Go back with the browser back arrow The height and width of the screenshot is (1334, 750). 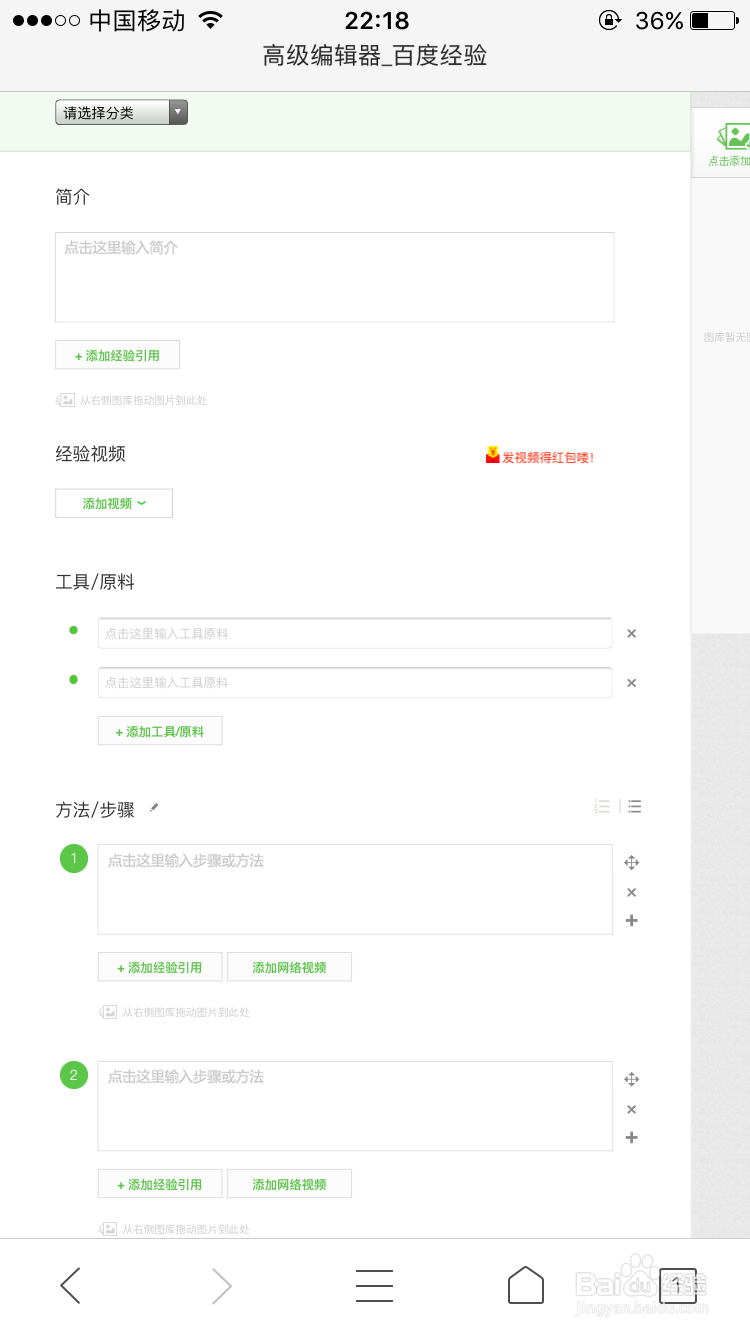(x=70, y=1285)
